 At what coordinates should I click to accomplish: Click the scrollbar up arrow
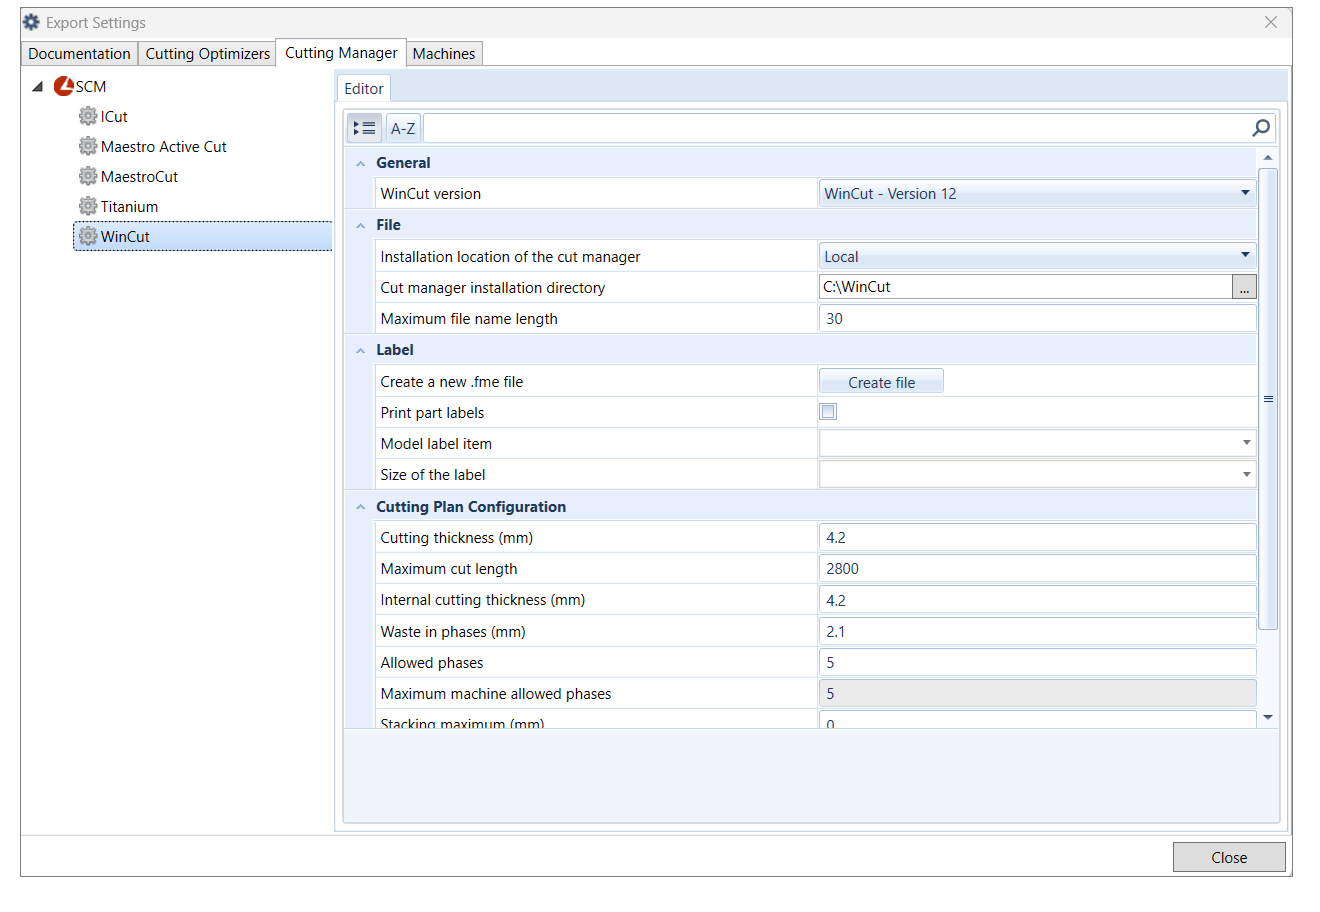pos(1268,158)
